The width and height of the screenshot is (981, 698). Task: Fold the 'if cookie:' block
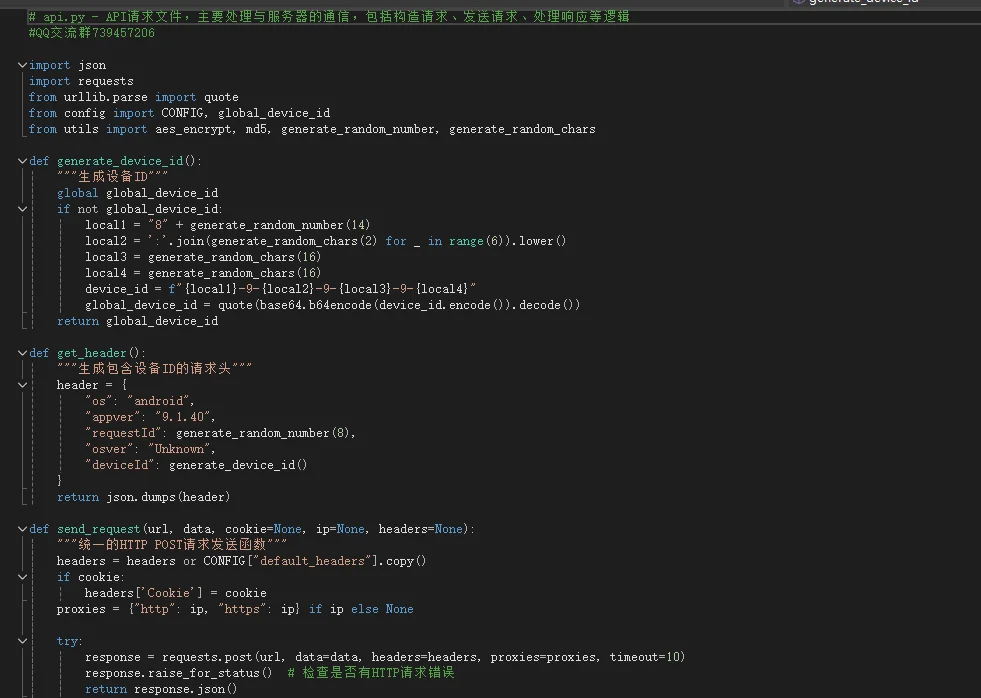coord(22,577)
